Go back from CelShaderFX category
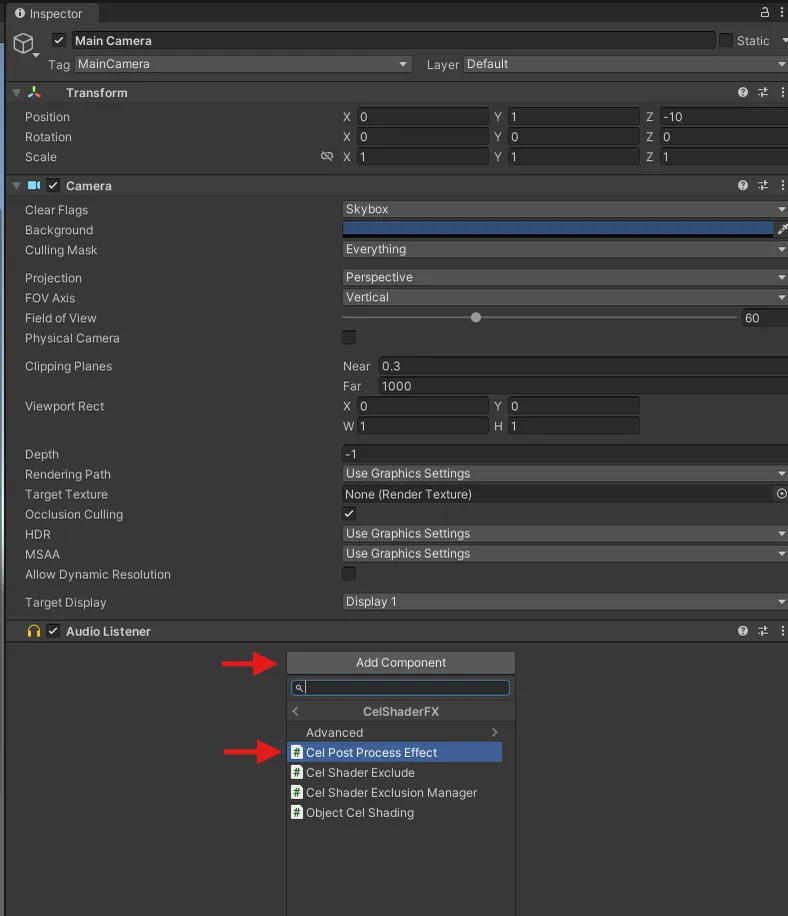788x916 pixels. point(296,711)
